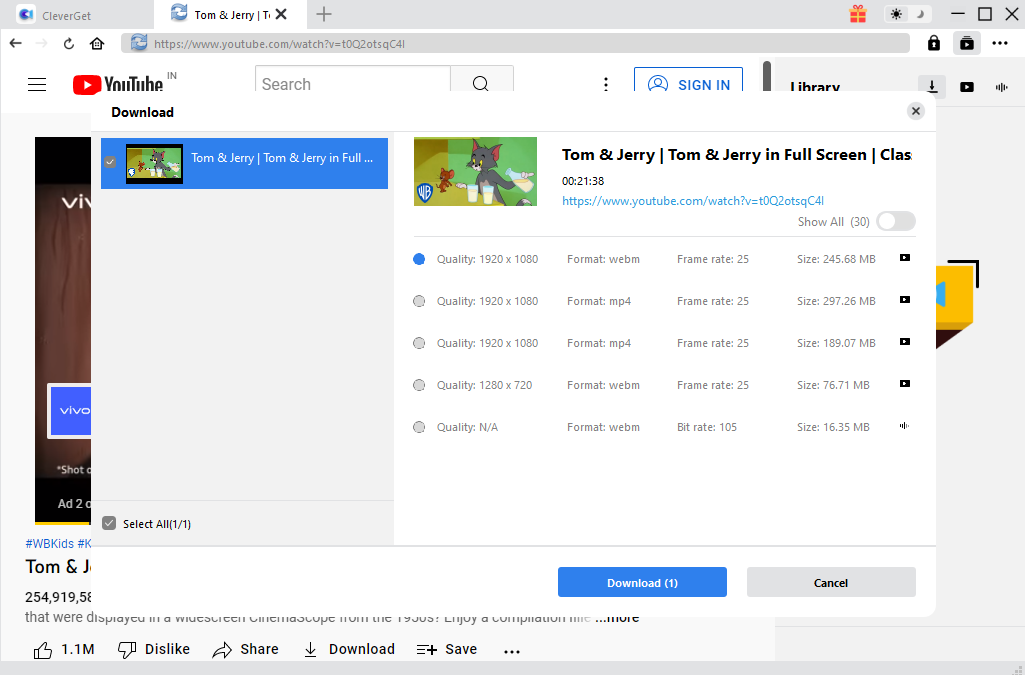Select the 1080 mp4 297.26 MB option
Image resolution: width=1025 pixels, height=675 pixels.
419,301
